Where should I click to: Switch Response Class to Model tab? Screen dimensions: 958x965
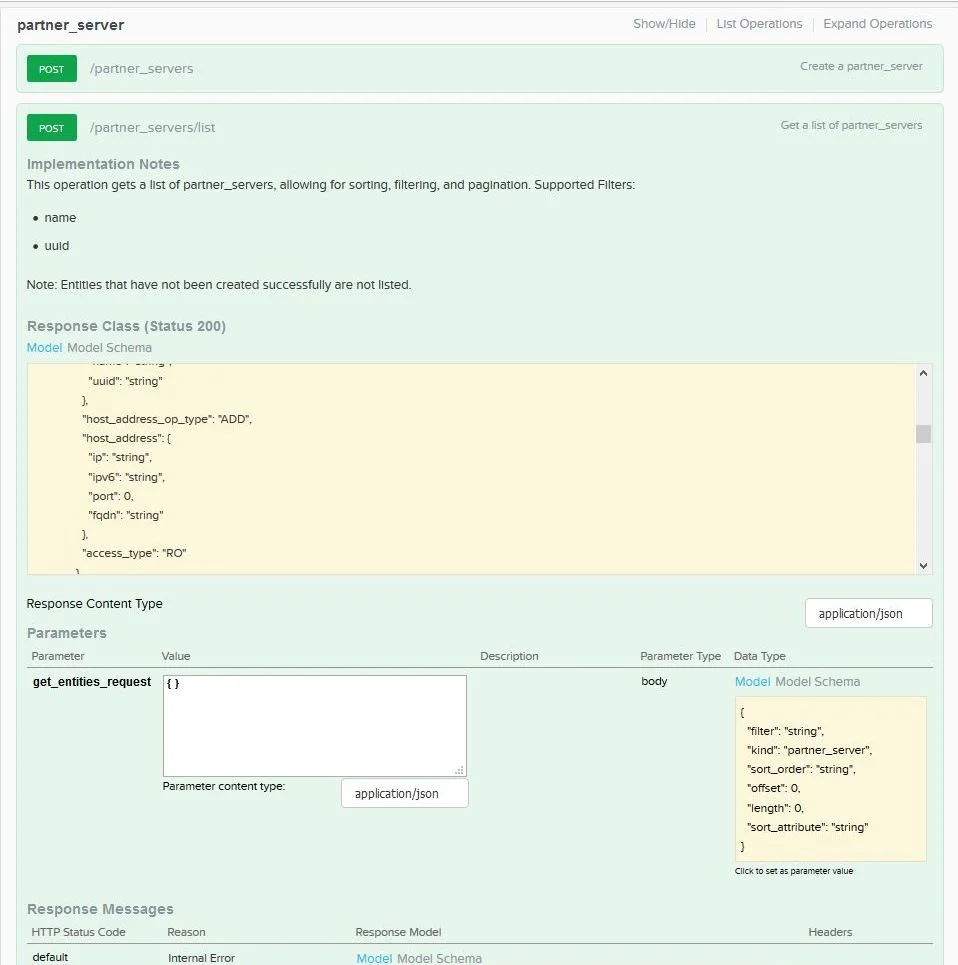click(44, 348)
